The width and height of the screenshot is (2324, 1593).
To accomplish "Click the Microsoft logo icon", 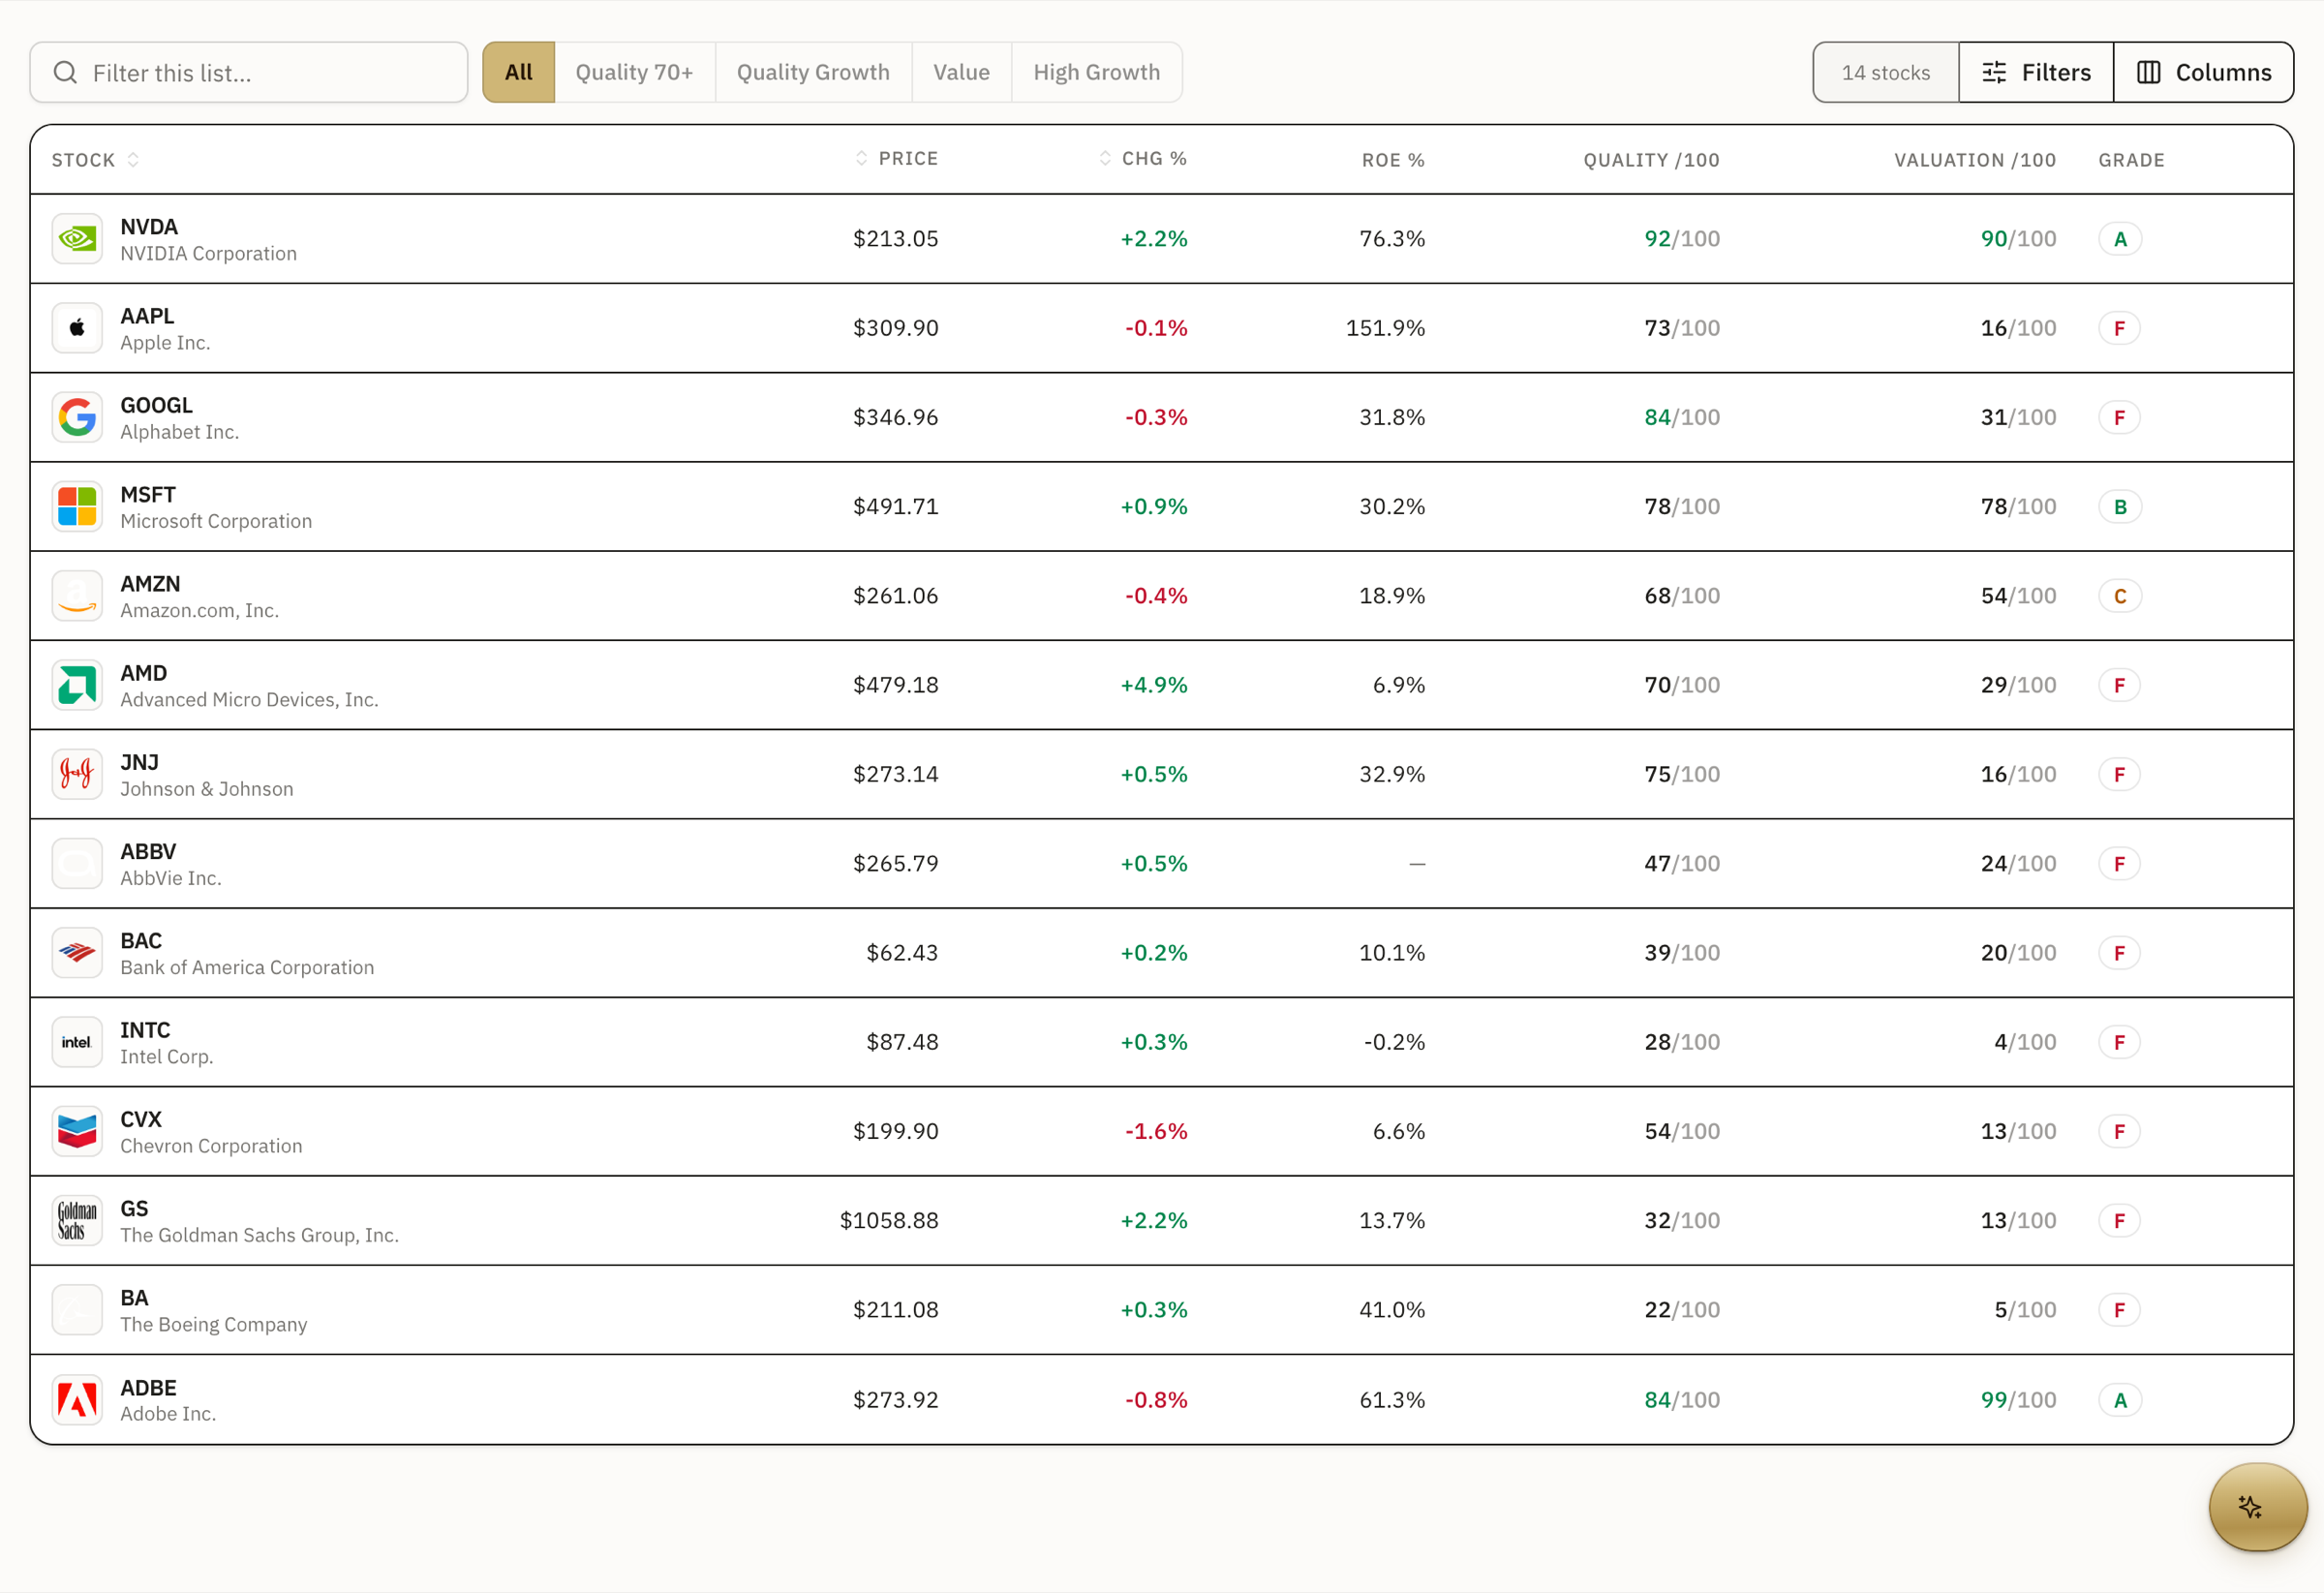I will click(x=77, y=506).
